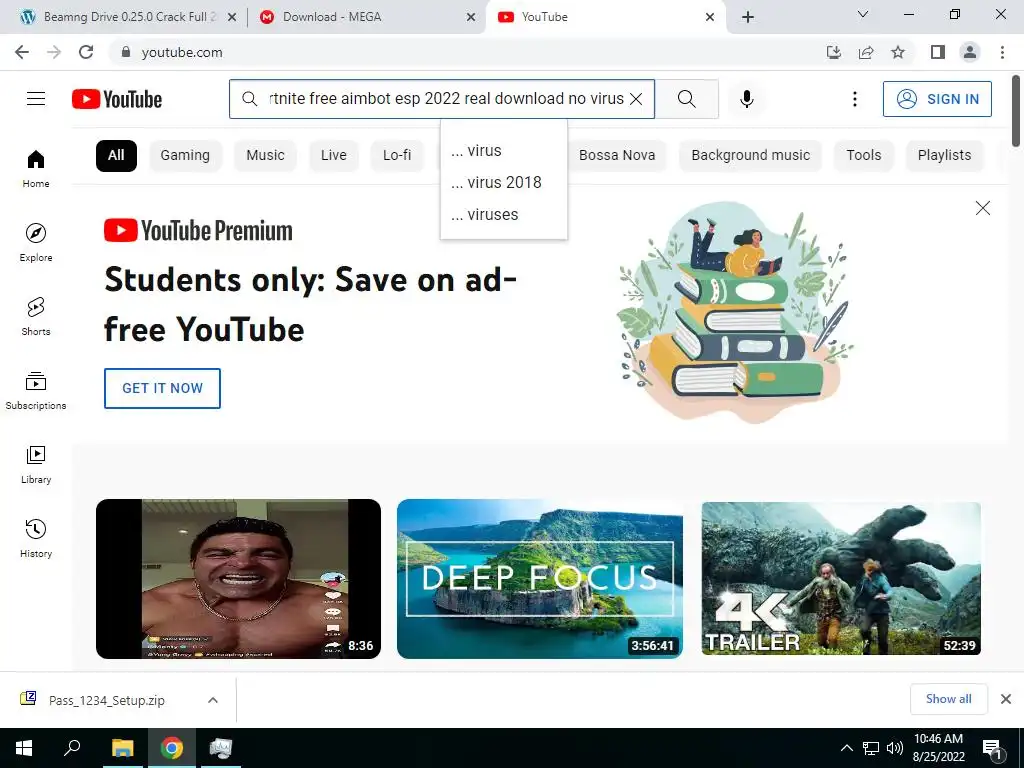Click inside the YouTube search field

444,99
